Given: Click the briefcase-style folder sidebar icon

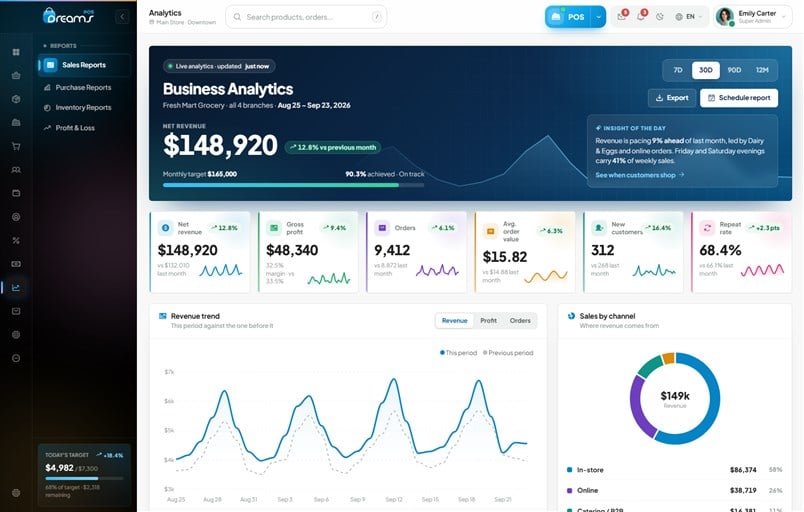Looking at the screenshot, I should tap(16, 122).
